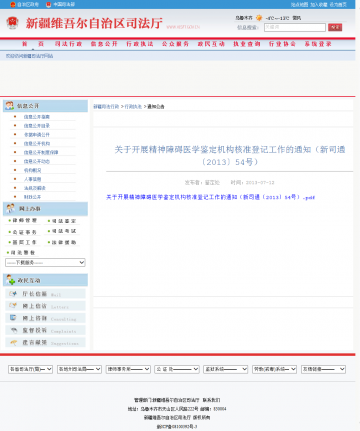Screen dimensions: 360x431
Task: Click 行政执法 breadcrumb link
Action: (133, 107)
